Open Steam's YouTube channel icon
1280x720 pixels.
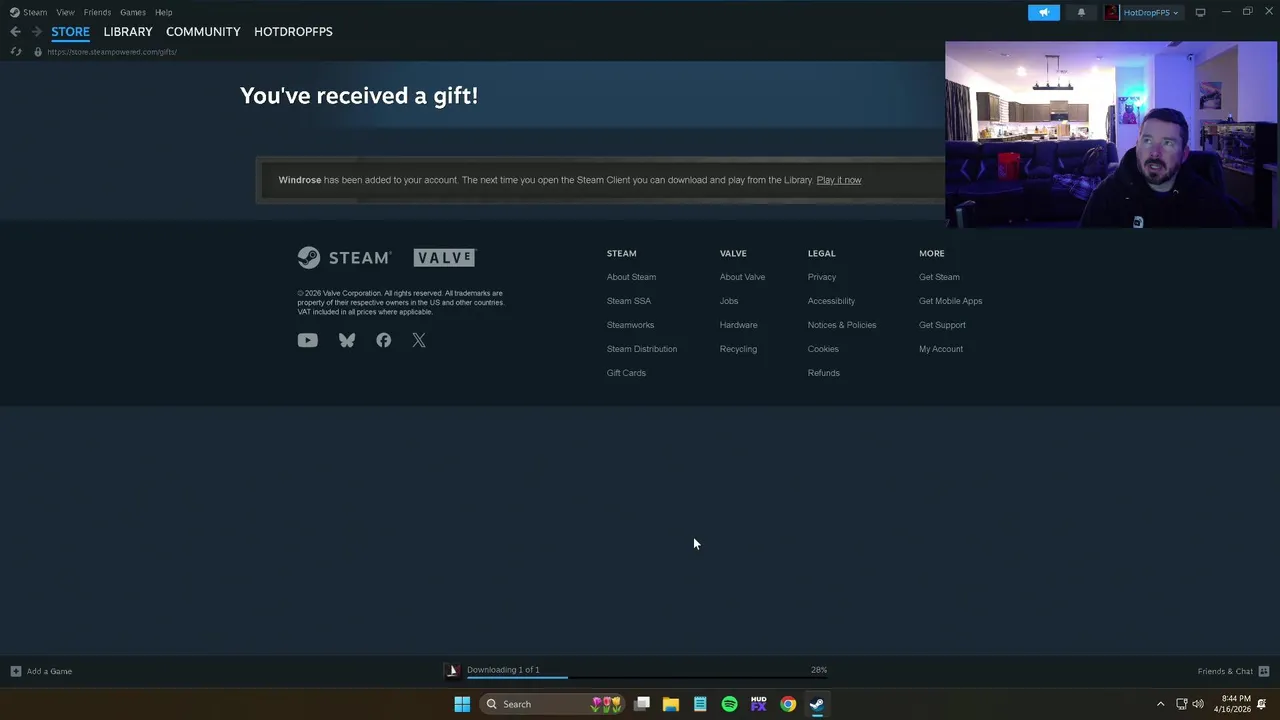(x=307, y=340)
